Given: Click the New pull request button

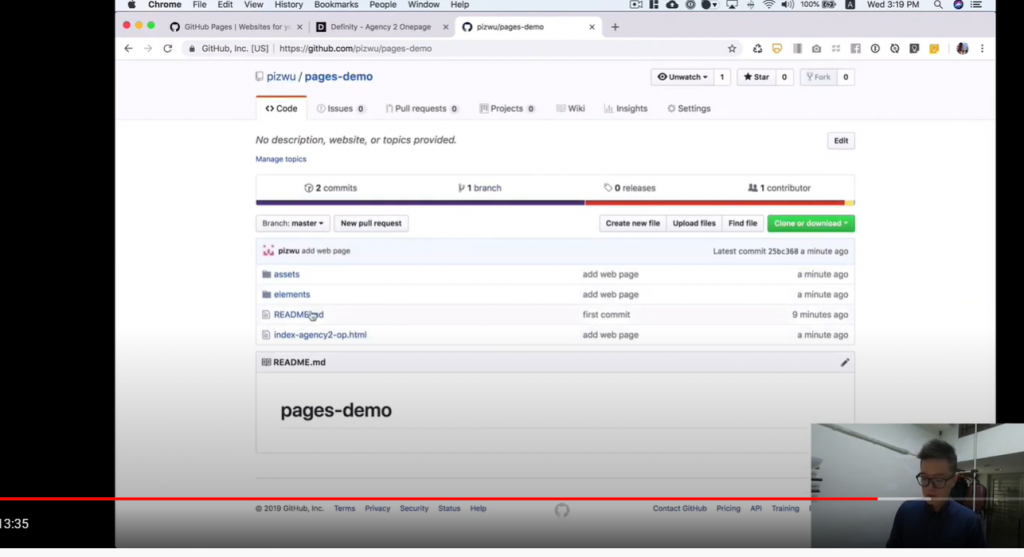Looking at the screenshot, I should click(371, 223).
